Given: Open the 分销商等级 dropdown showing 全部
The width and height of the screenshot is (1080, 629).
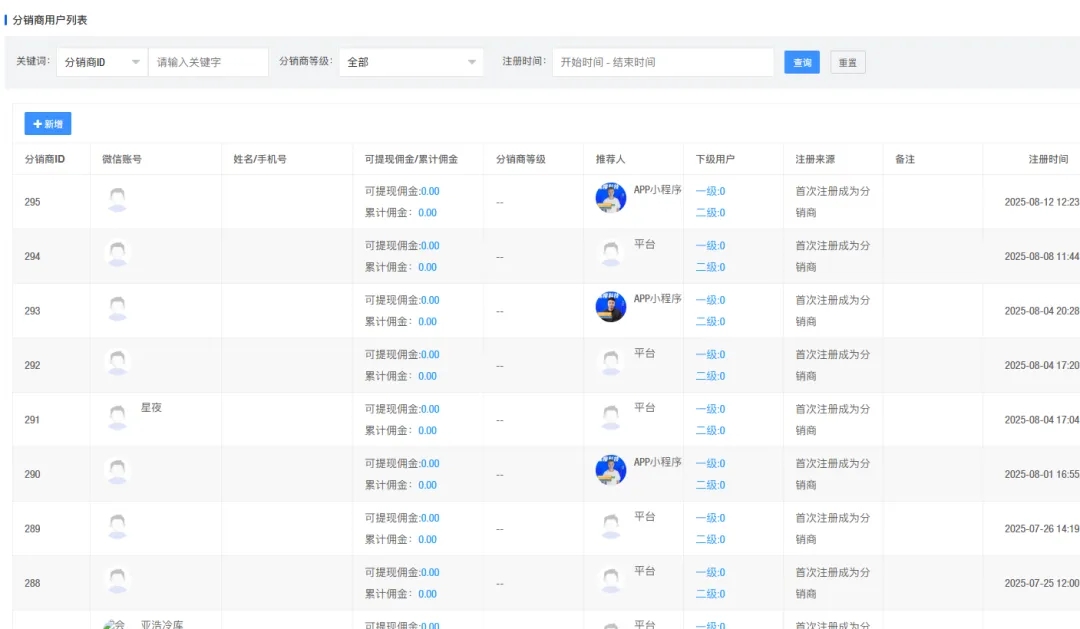Looking at the screenshot, I should [410, 61].
